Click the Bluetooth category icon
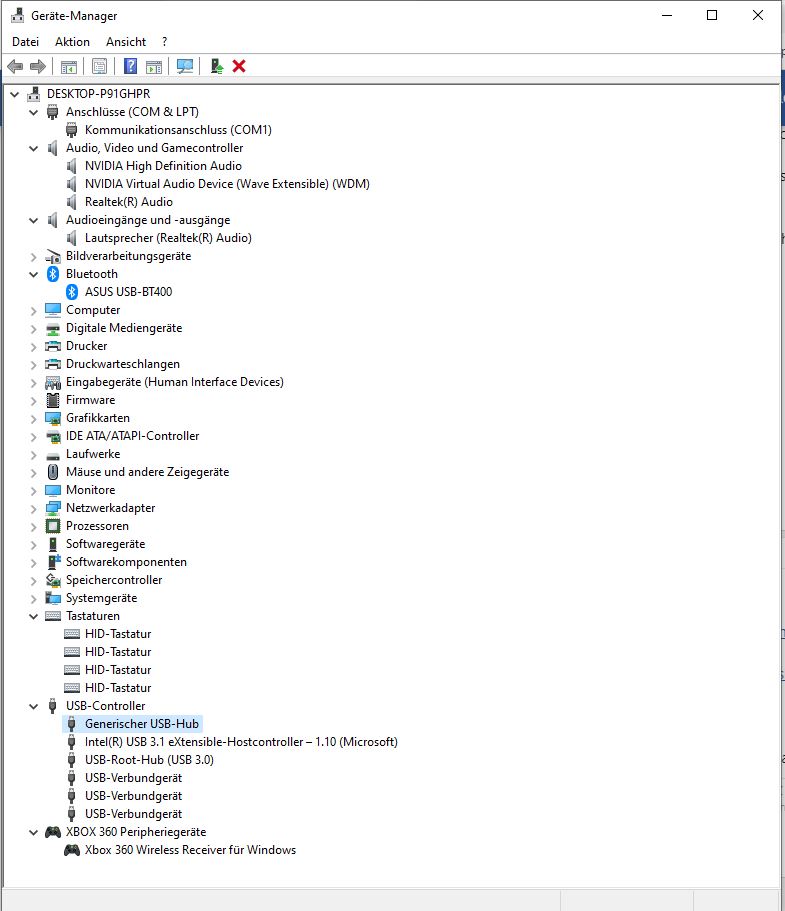The width and height of the screenshot is (785, 911). point(53,274)
